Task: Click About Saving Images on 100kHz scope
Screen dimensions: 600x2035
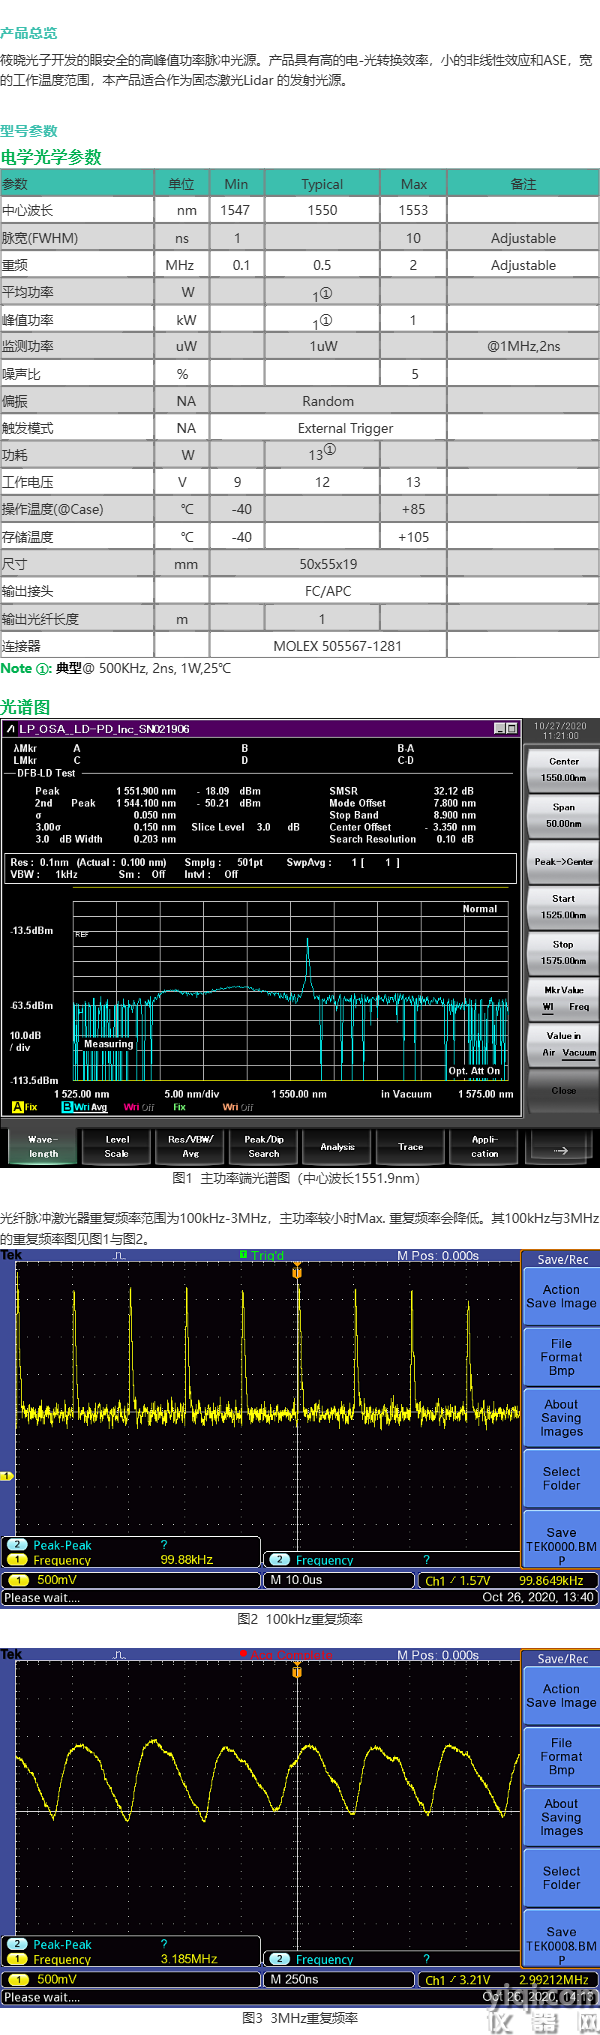Action: coord(561,1418)
